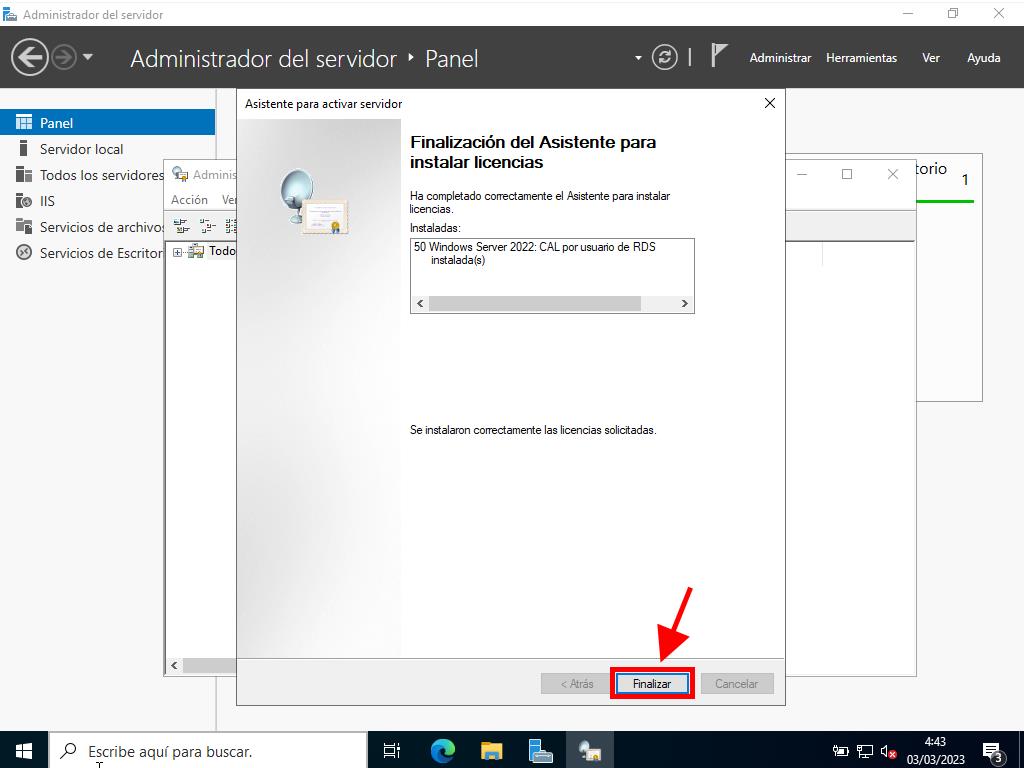Image resolution: width=1024 pixels, height=768 pixels.
Task: Open the notifications flag
Action: point(718,56)
